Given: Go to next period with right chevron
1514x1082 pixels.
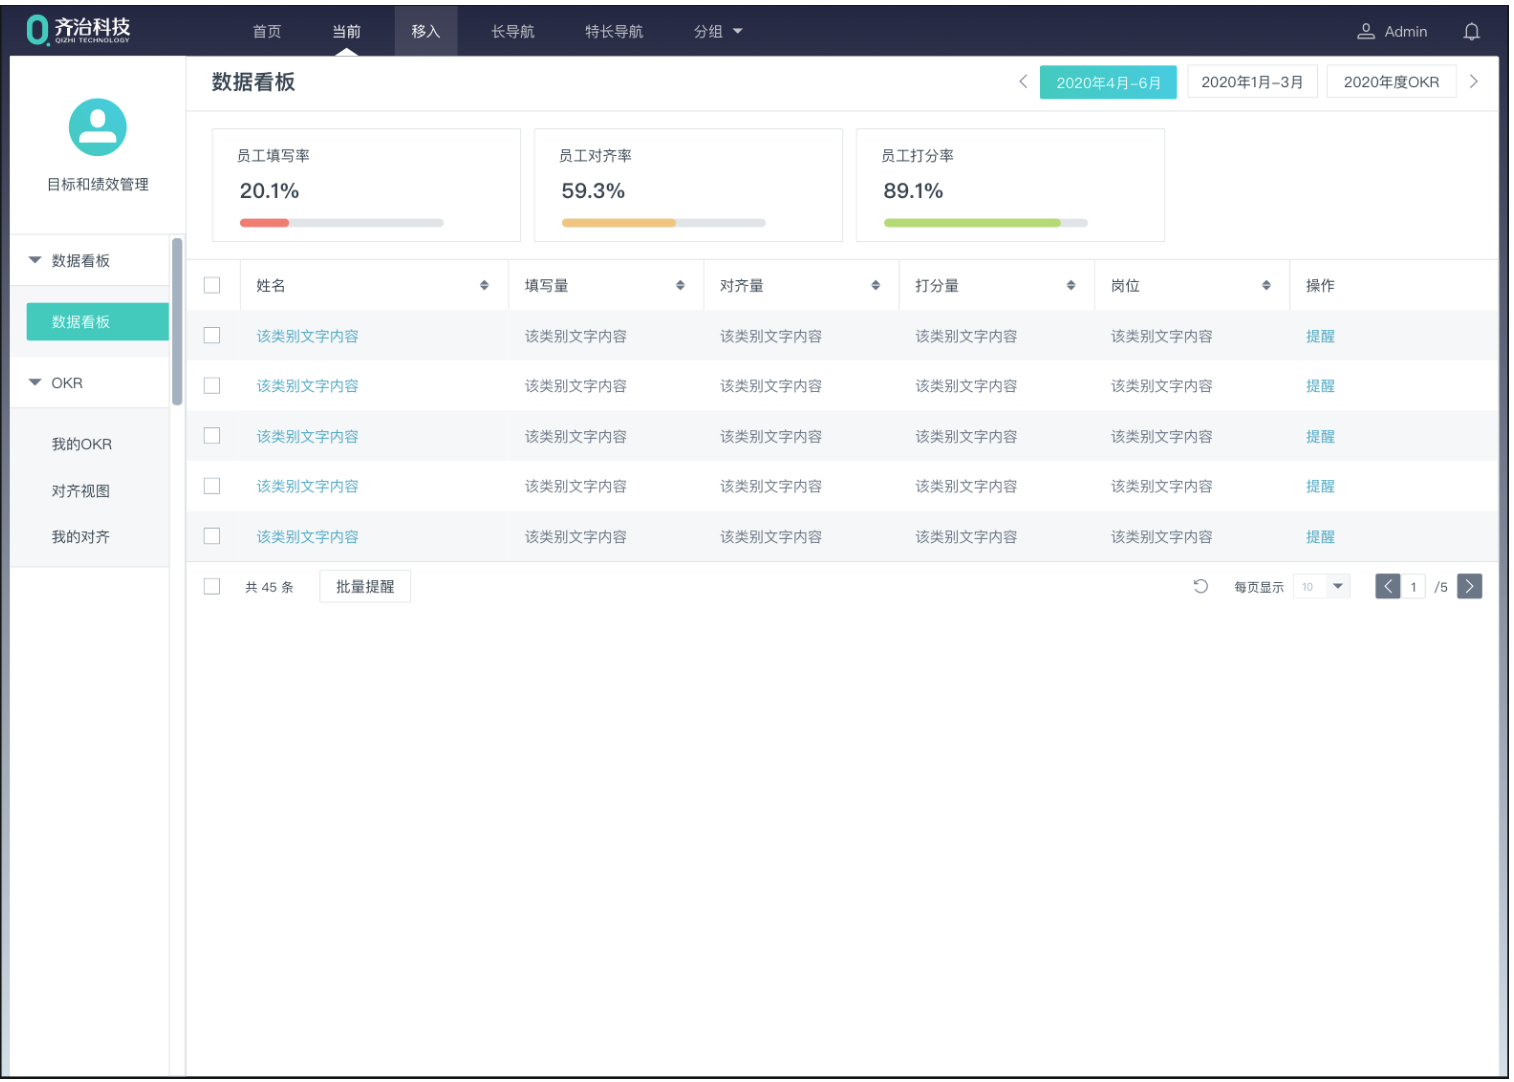Looking at the screenshot, I should click(x=1473, y=82).
